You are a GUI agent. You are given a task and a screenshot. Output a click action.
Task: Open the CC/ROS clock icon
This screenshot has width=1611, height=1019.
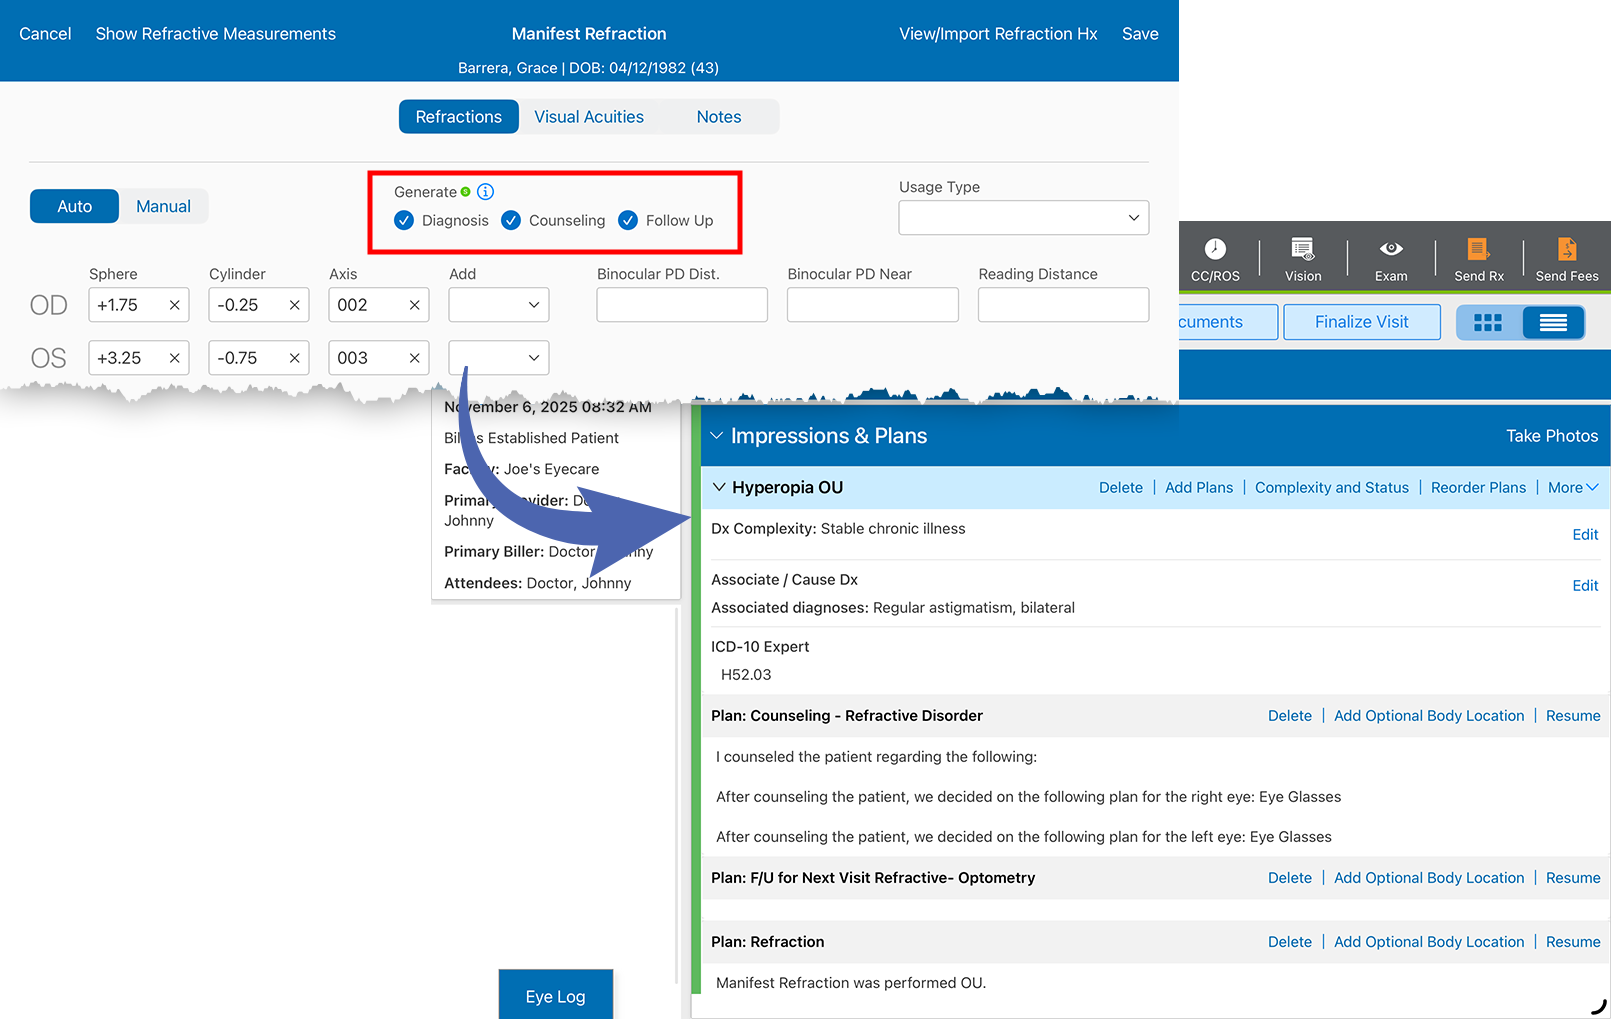point(1214,250)
